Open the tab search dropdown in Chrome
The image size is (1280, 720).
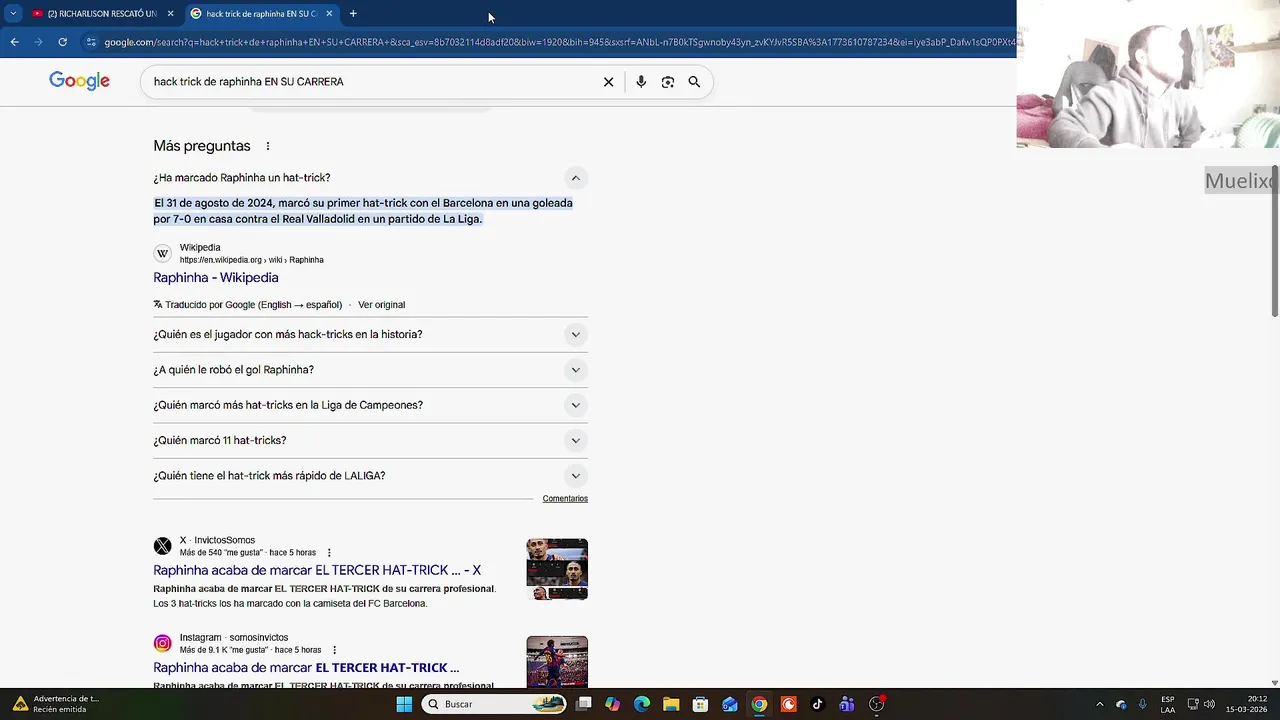tap(13, 14)
